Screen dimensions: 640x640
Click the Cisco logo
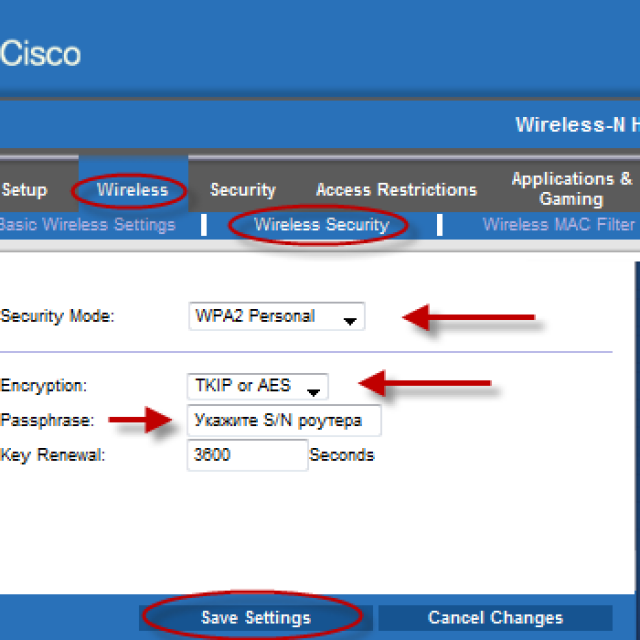[x=40, y=53]
